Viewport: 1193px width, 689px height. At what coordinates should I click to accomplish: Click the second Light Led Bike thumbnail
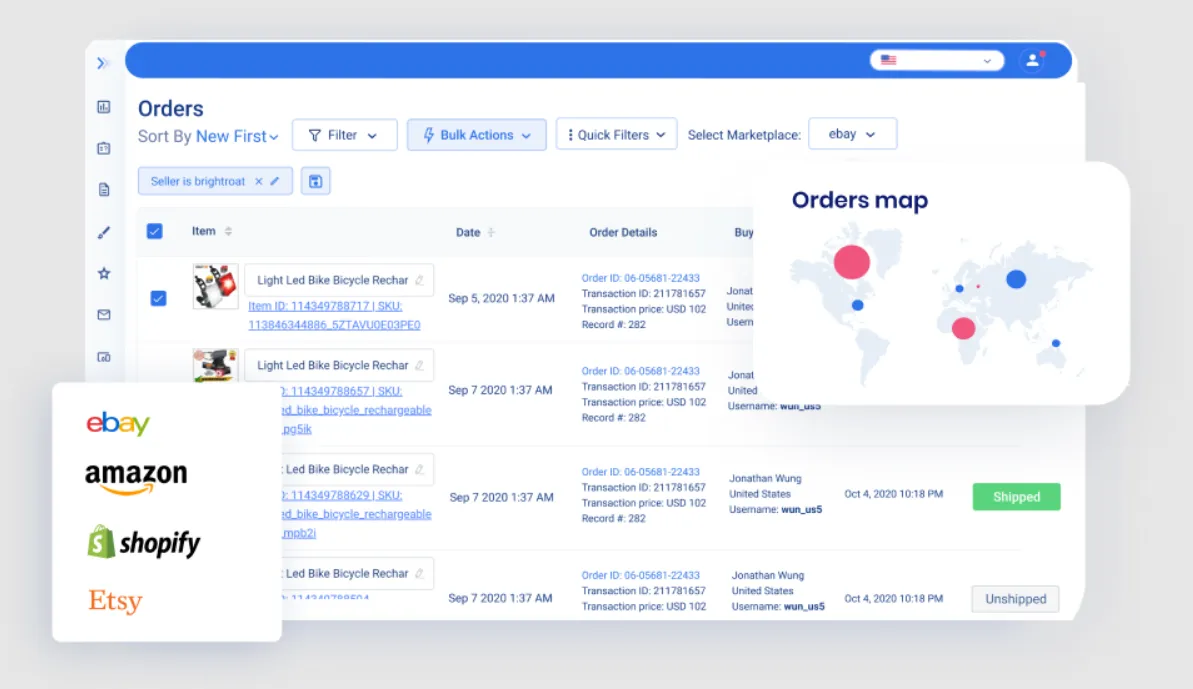coord(215,366)
